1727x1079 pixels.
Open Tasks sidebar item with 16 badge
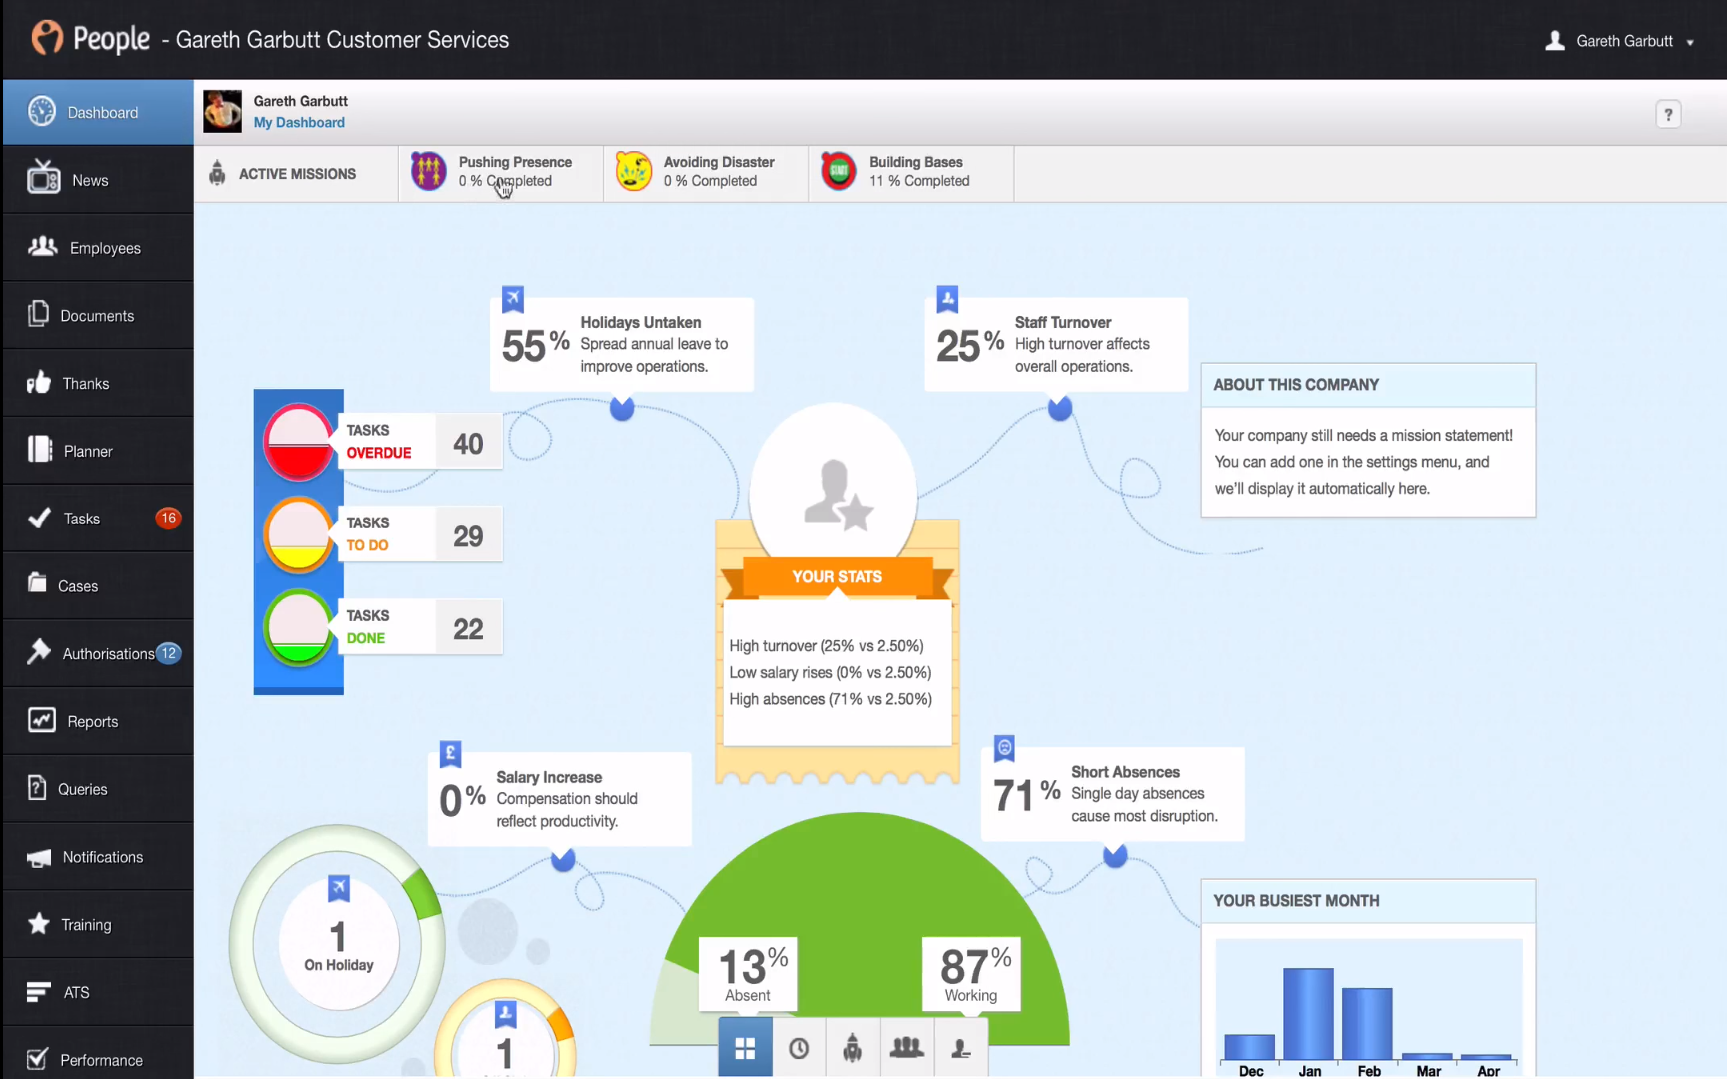point(98,518)
